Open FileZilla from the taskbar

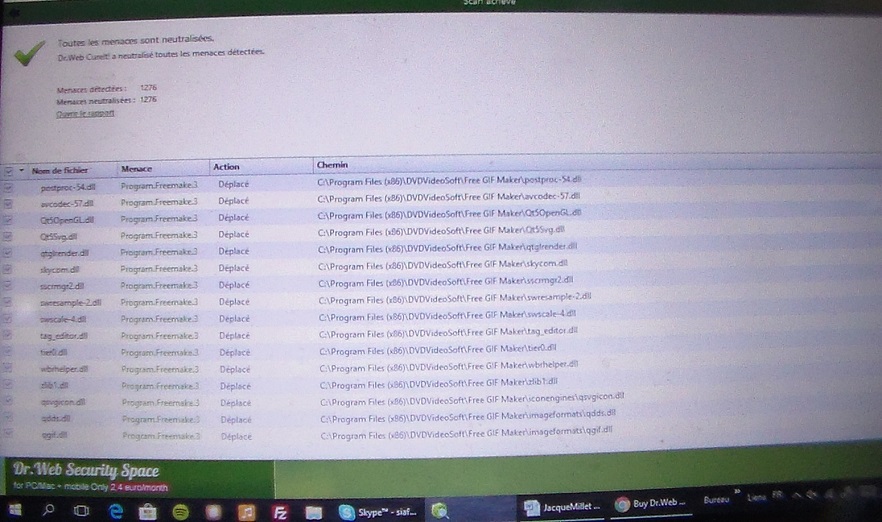(x=280, y=512)
